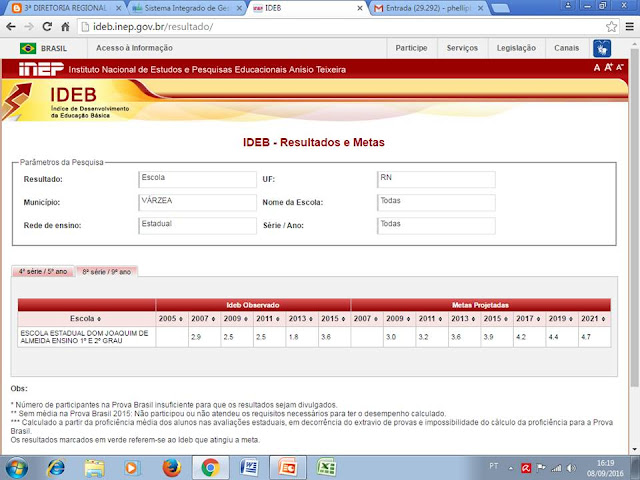Open Excel from the taskbar

327,468
